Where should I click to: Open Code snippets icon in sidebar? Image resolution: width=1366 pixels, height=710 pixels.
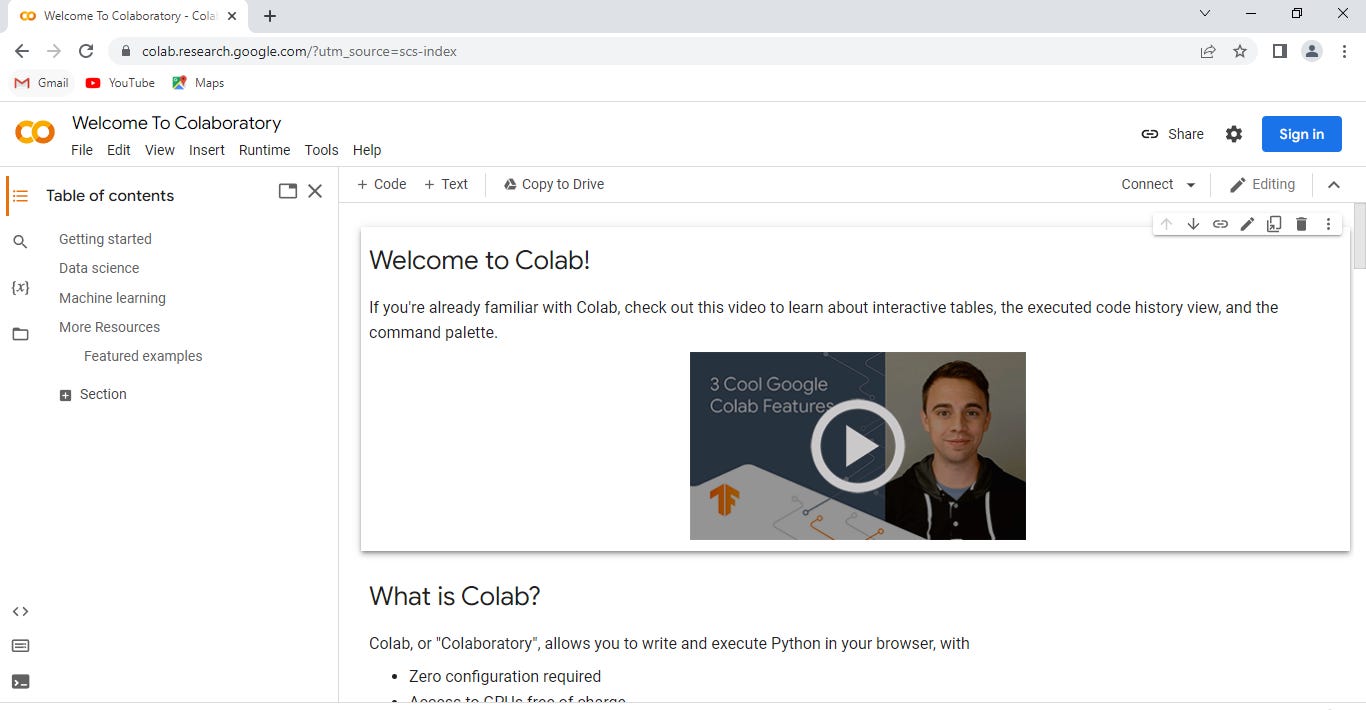[x=20, y=611]
